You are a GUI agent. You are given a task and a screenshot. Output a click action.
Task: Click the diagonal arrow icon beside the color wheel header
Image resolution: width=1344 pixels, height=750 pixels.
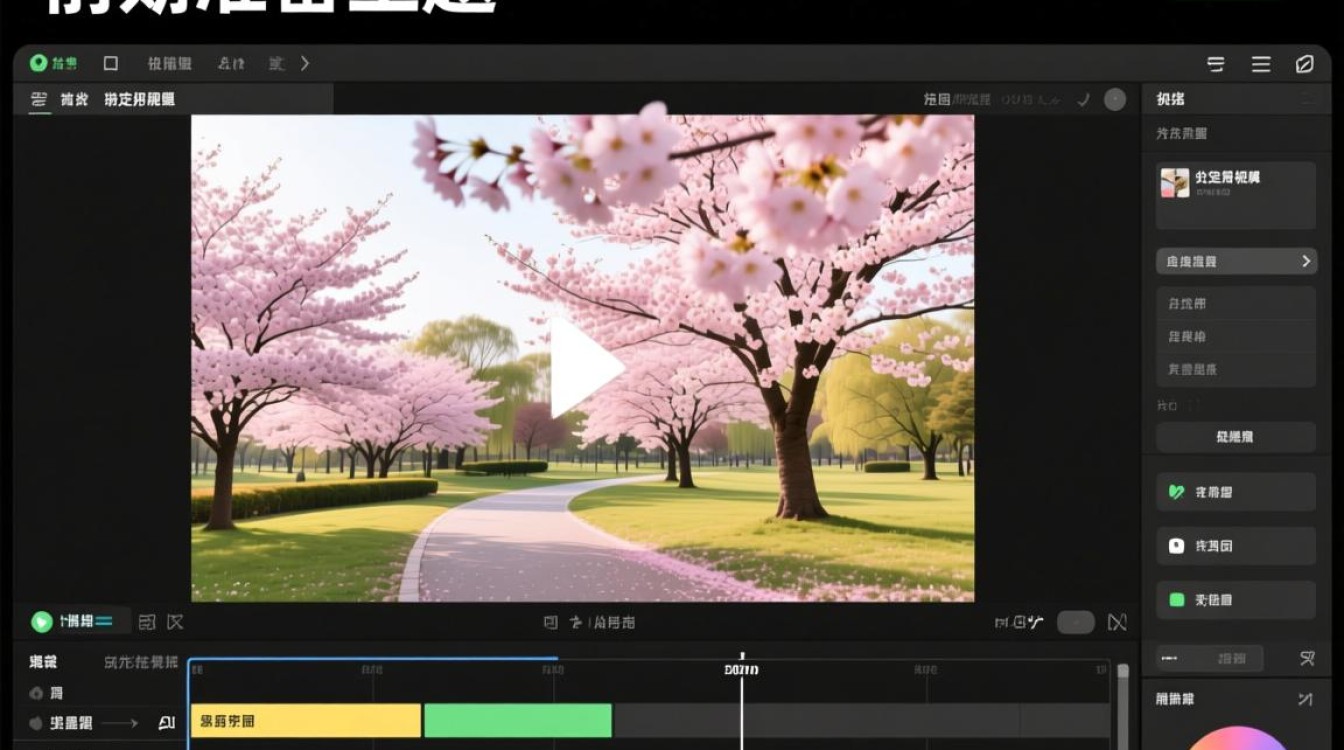pyautogui.click(x=1304, y=699)
